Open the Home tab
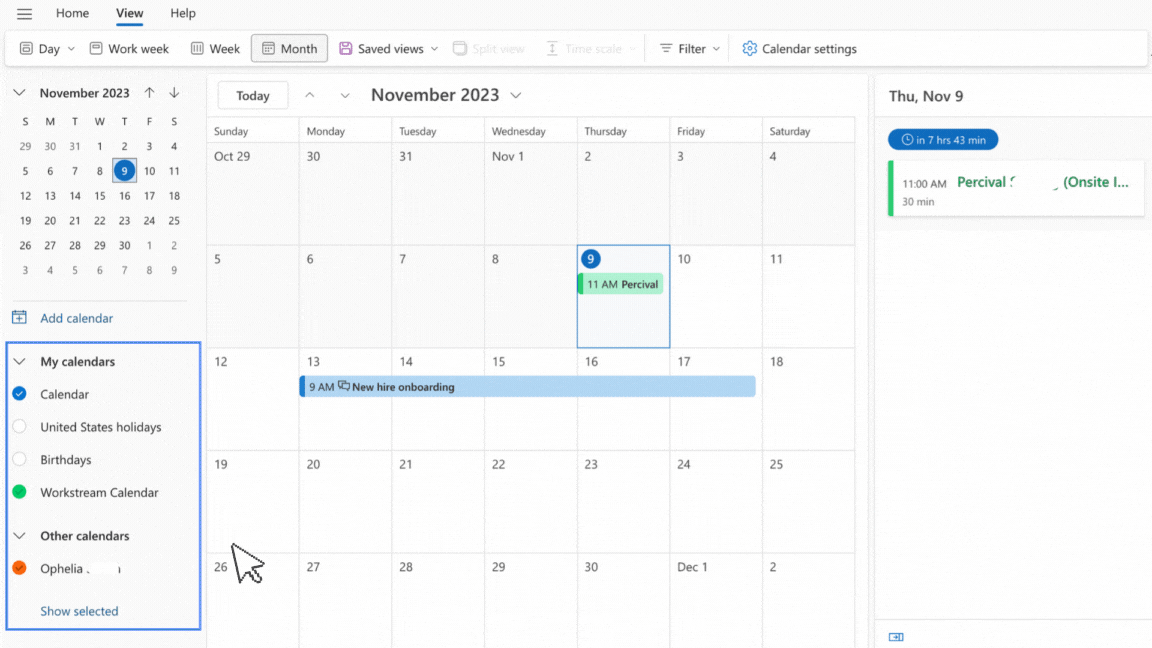The image size is (1152, 648). point(72,14)
